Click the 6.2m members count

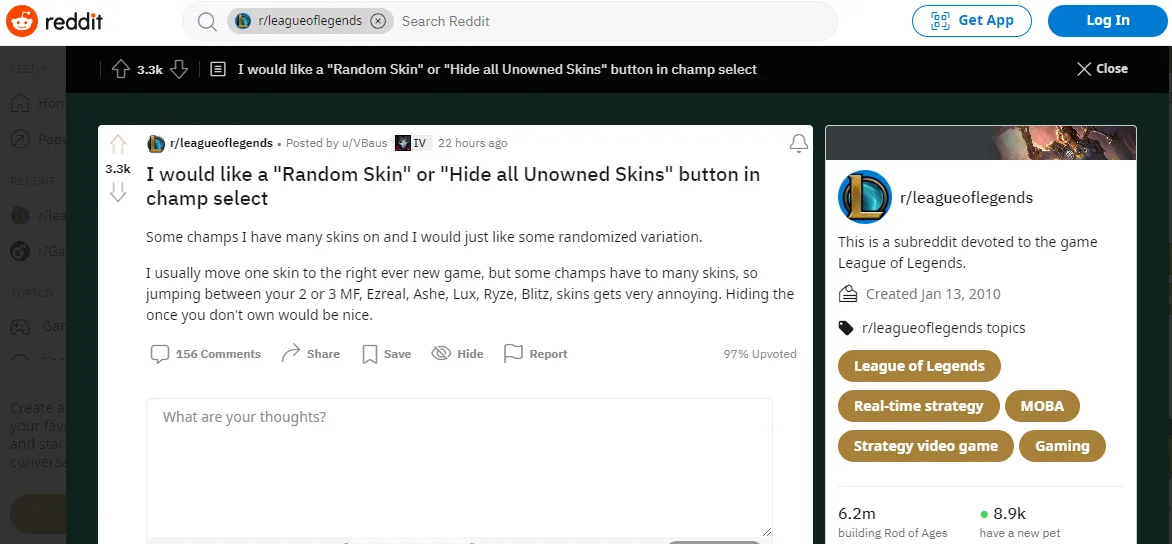857,514
